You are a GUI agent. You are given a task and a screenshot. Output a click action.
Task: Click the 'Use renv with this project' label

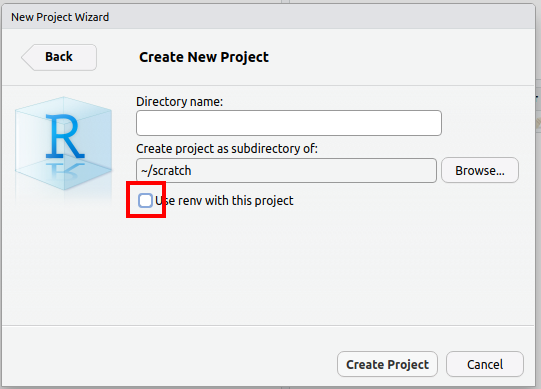[x=224, y=201]
